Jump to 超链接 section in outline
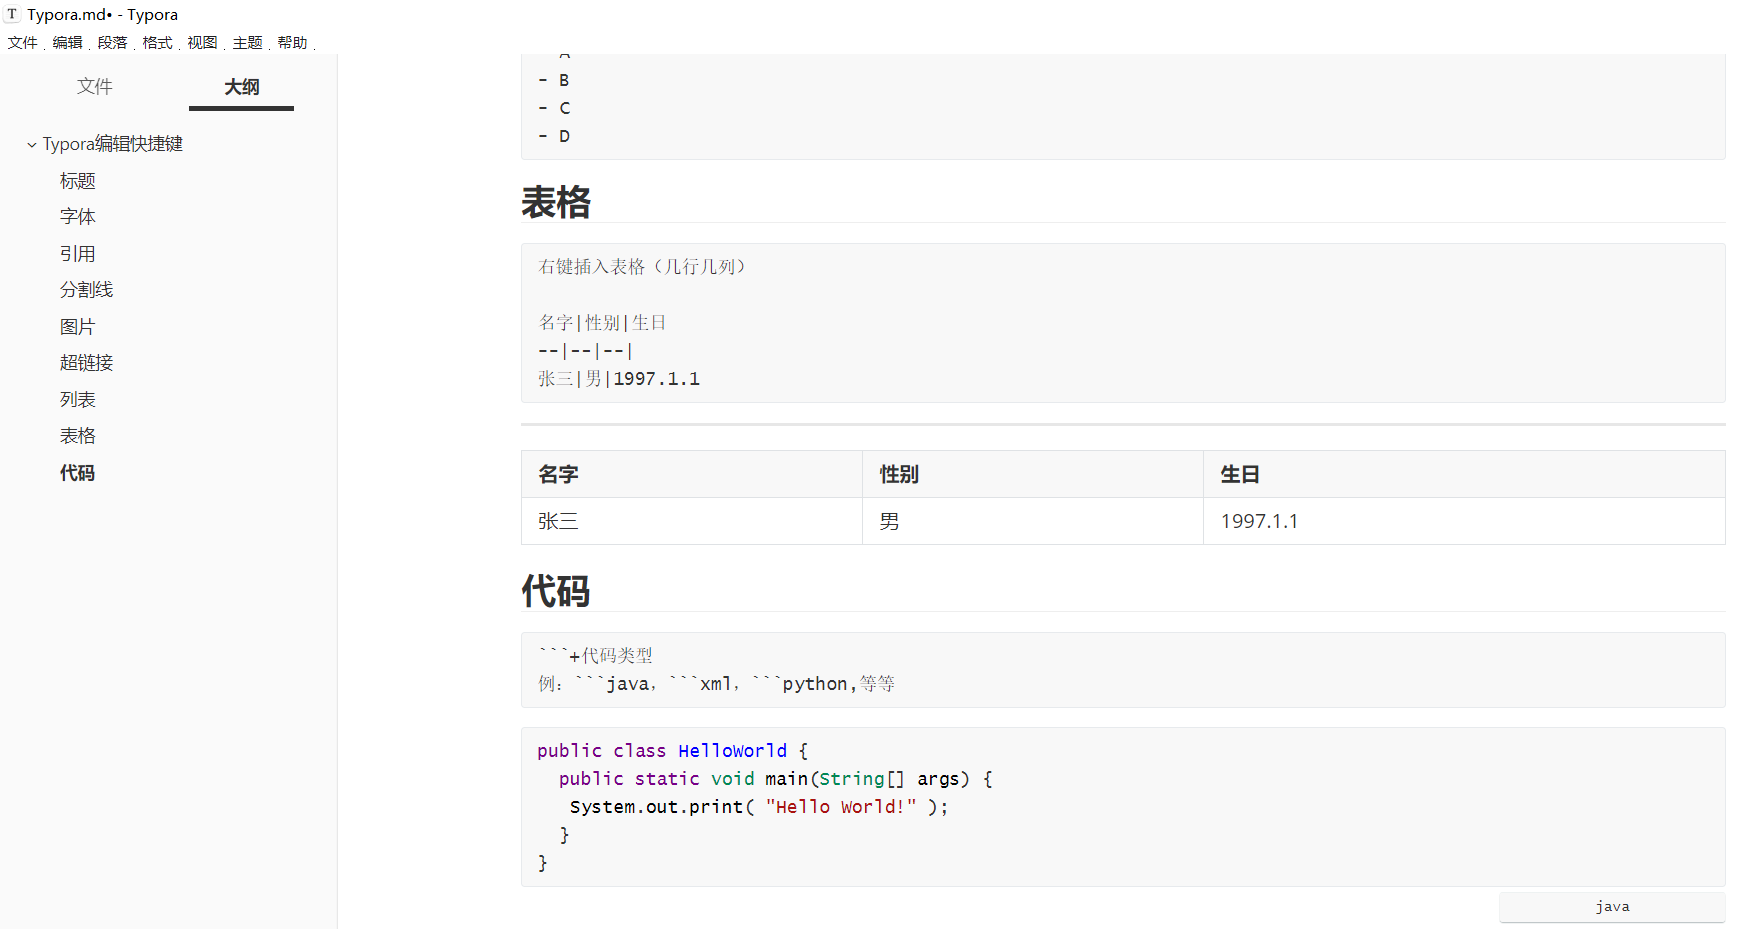The width and height of the screenshot is (1738, 929). coord(87,363)
